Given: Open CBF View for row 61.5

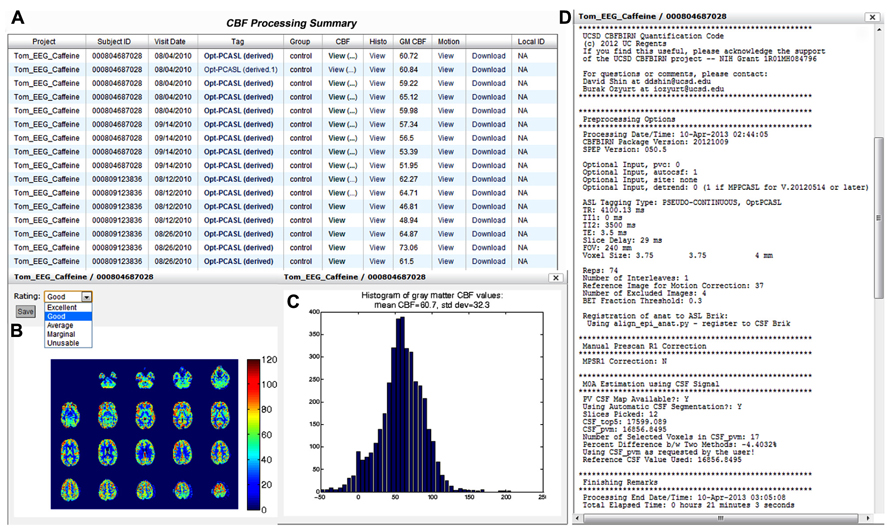Looking at the screenshot, I should point(337,261).
